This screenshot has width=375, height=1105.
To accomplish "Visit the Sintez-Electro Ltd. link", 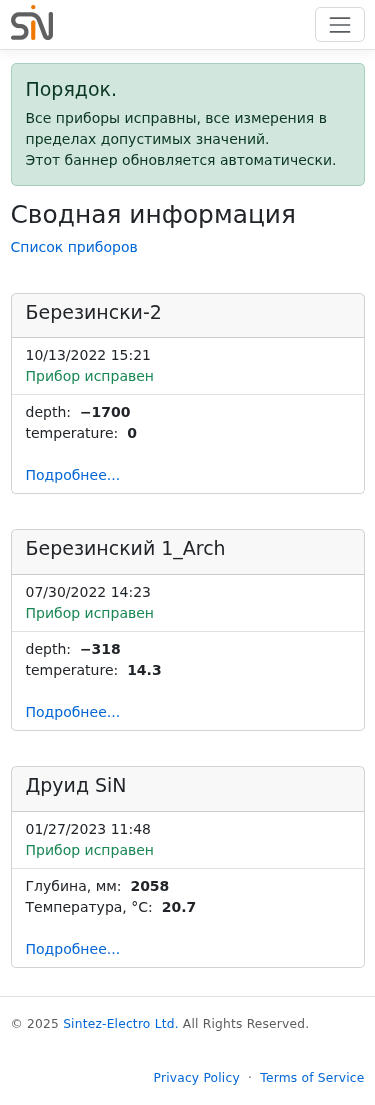I will 121,1024.
